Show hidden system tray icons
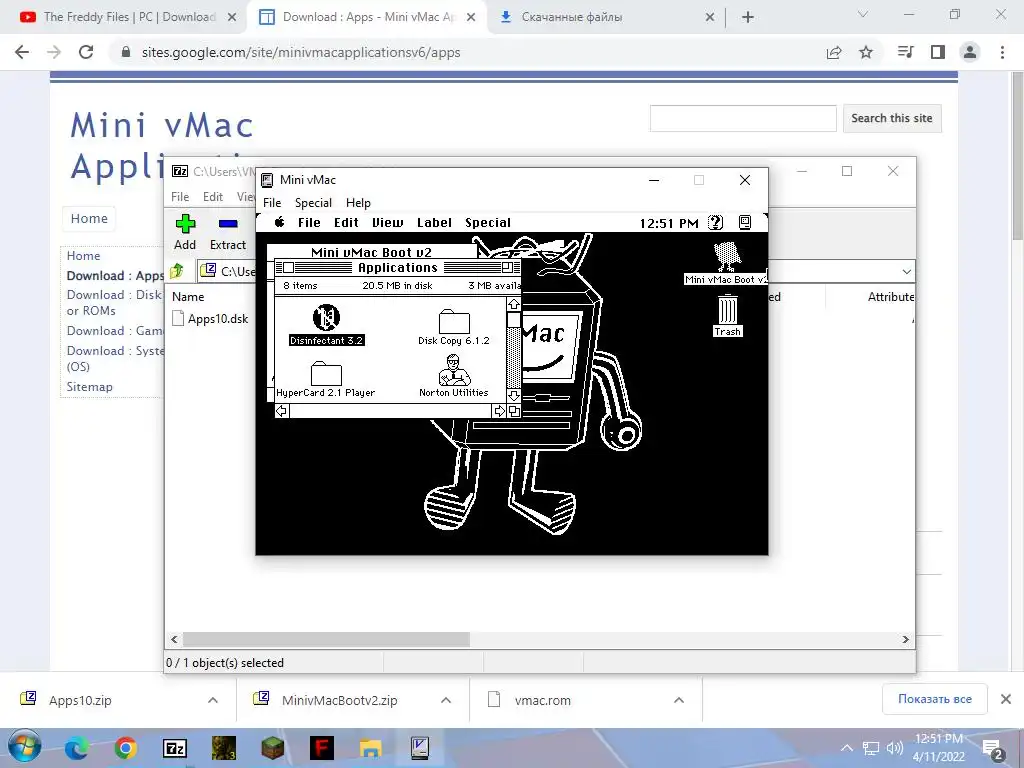This screenshot has height=768, width=1024. pyautogui.click(x=846, y=748)
